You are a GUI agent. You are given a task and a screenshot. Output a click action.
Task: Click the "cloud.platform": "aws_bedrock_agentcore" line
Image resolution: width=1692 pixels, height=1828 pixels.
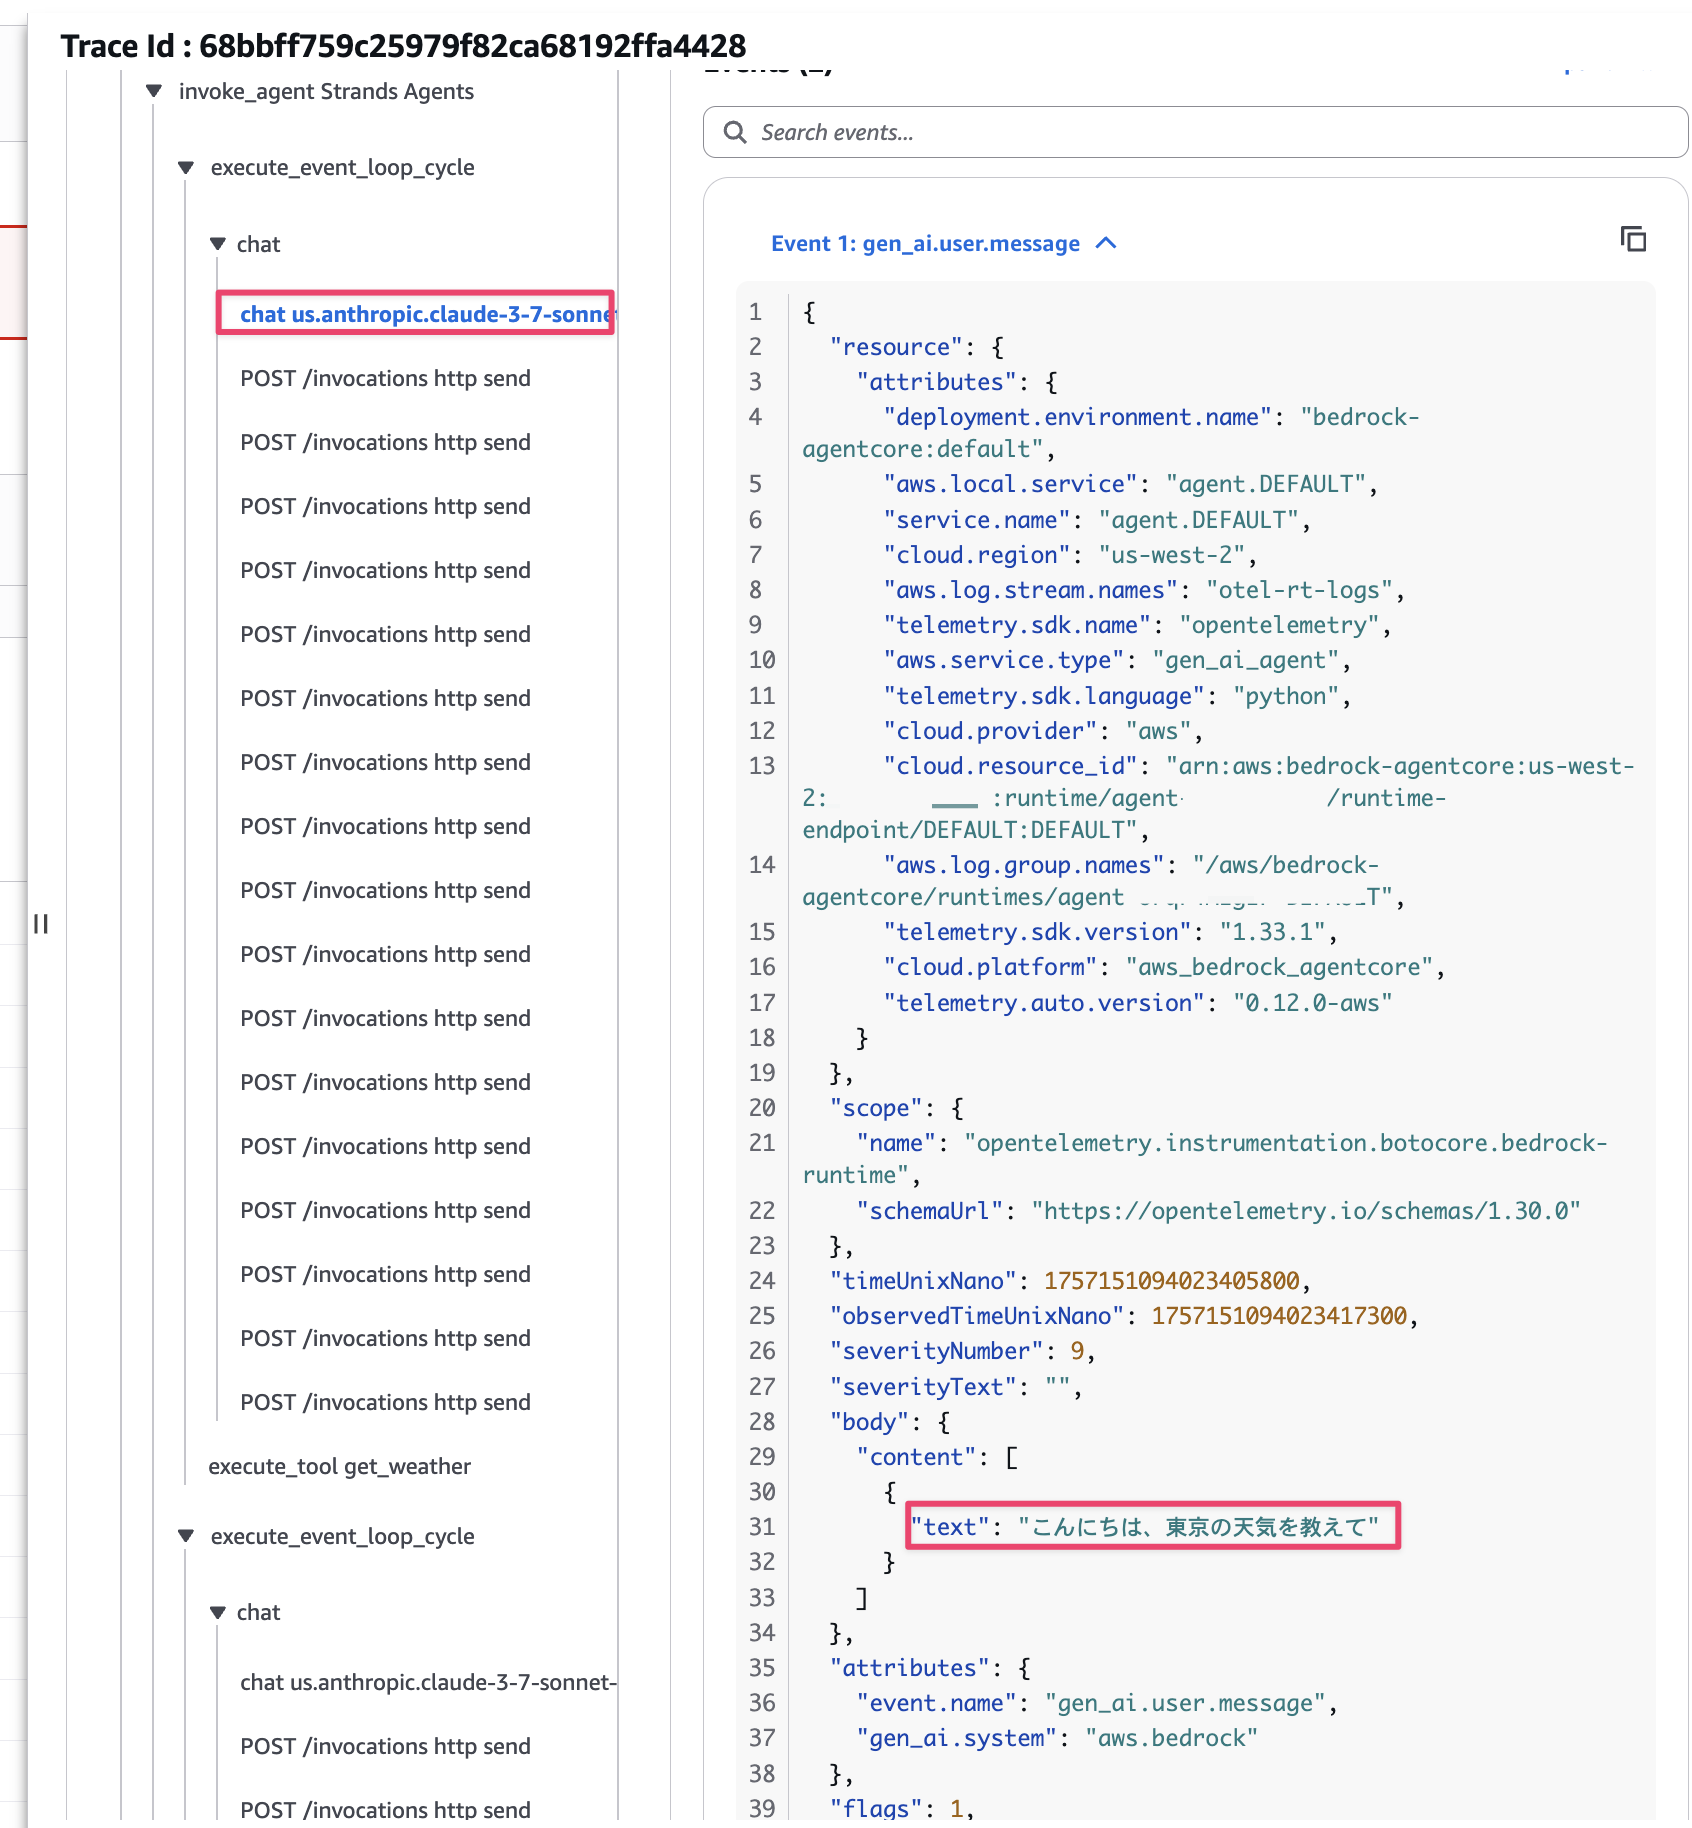[x=1164, y=967]
